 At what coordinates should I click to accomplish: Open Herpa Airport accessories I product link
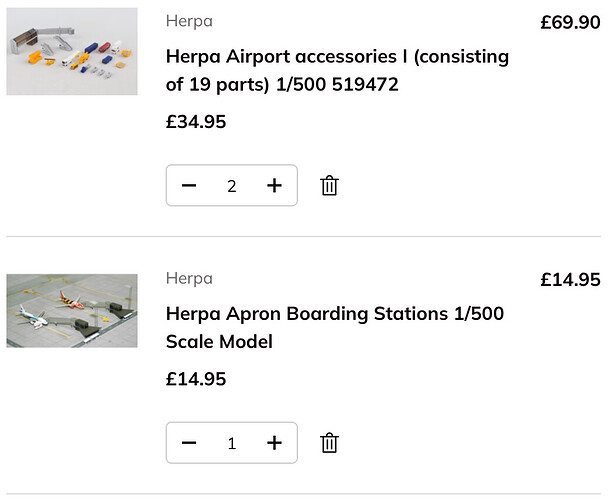pyautogui.click(x=337, y=70)
